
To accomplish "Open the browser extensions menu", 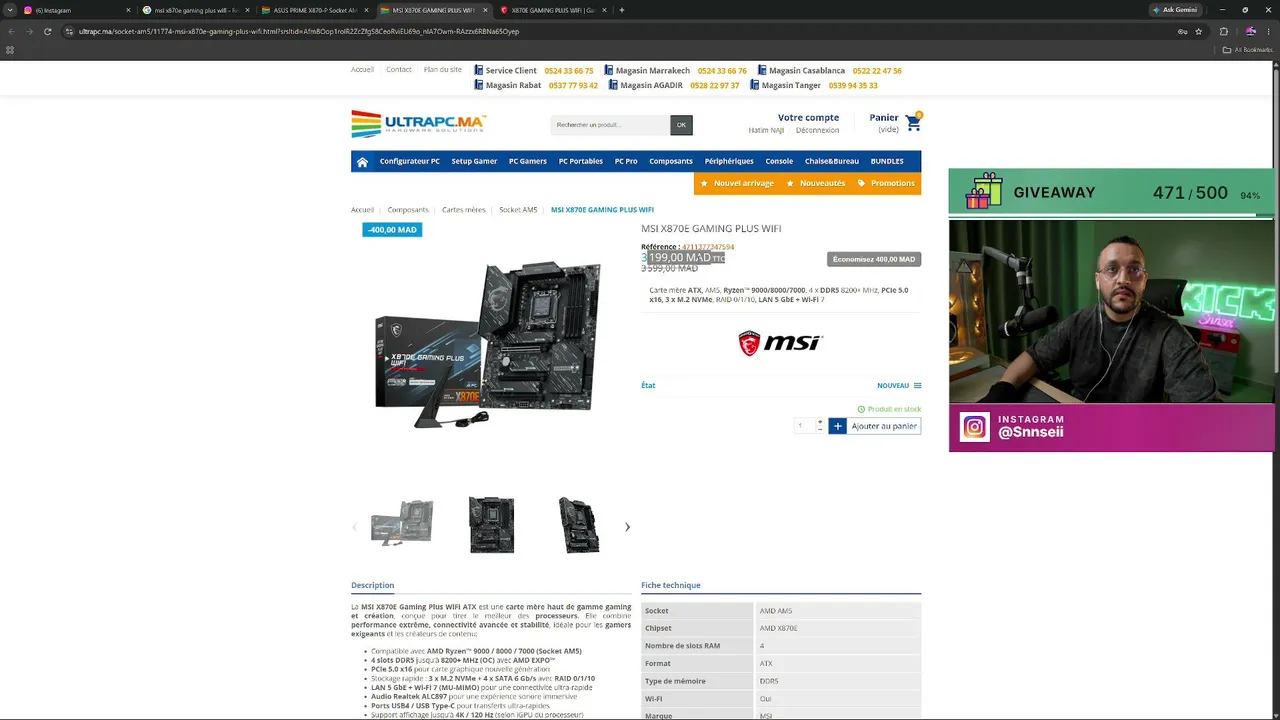I will coord(1223,31).
